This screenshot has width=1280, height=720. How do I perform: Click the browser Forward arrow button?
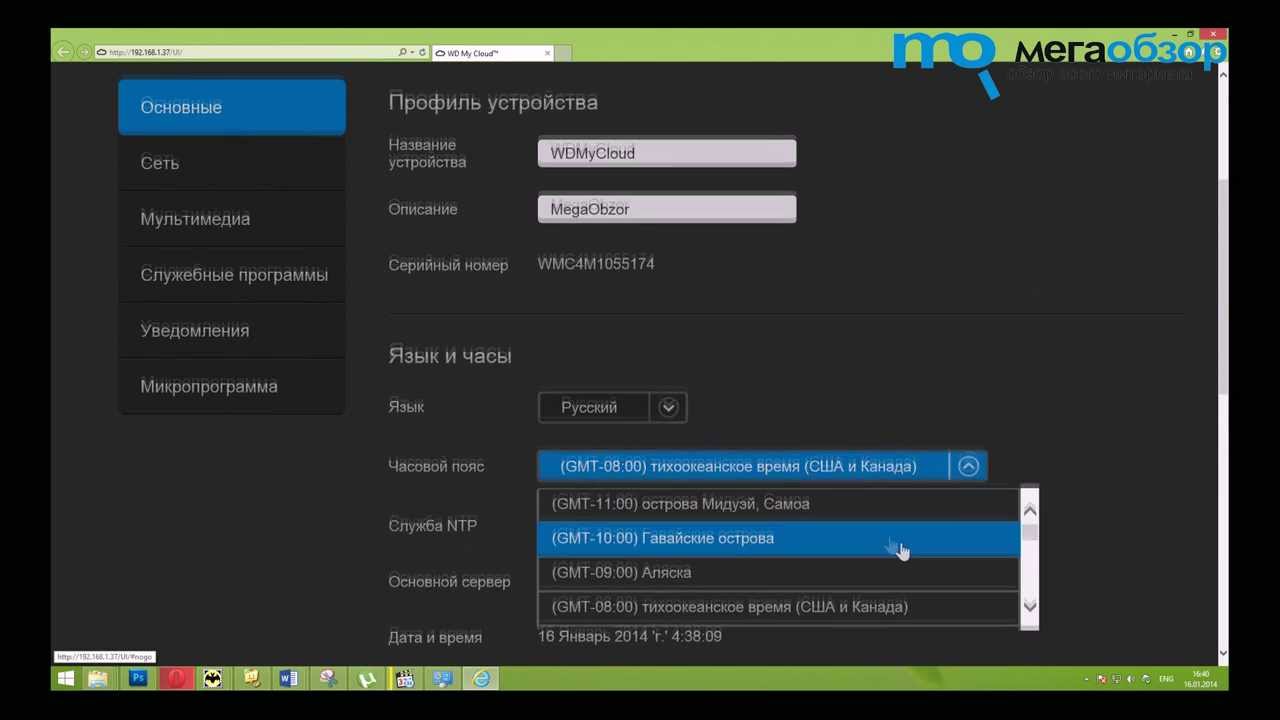tap(84, 52)
